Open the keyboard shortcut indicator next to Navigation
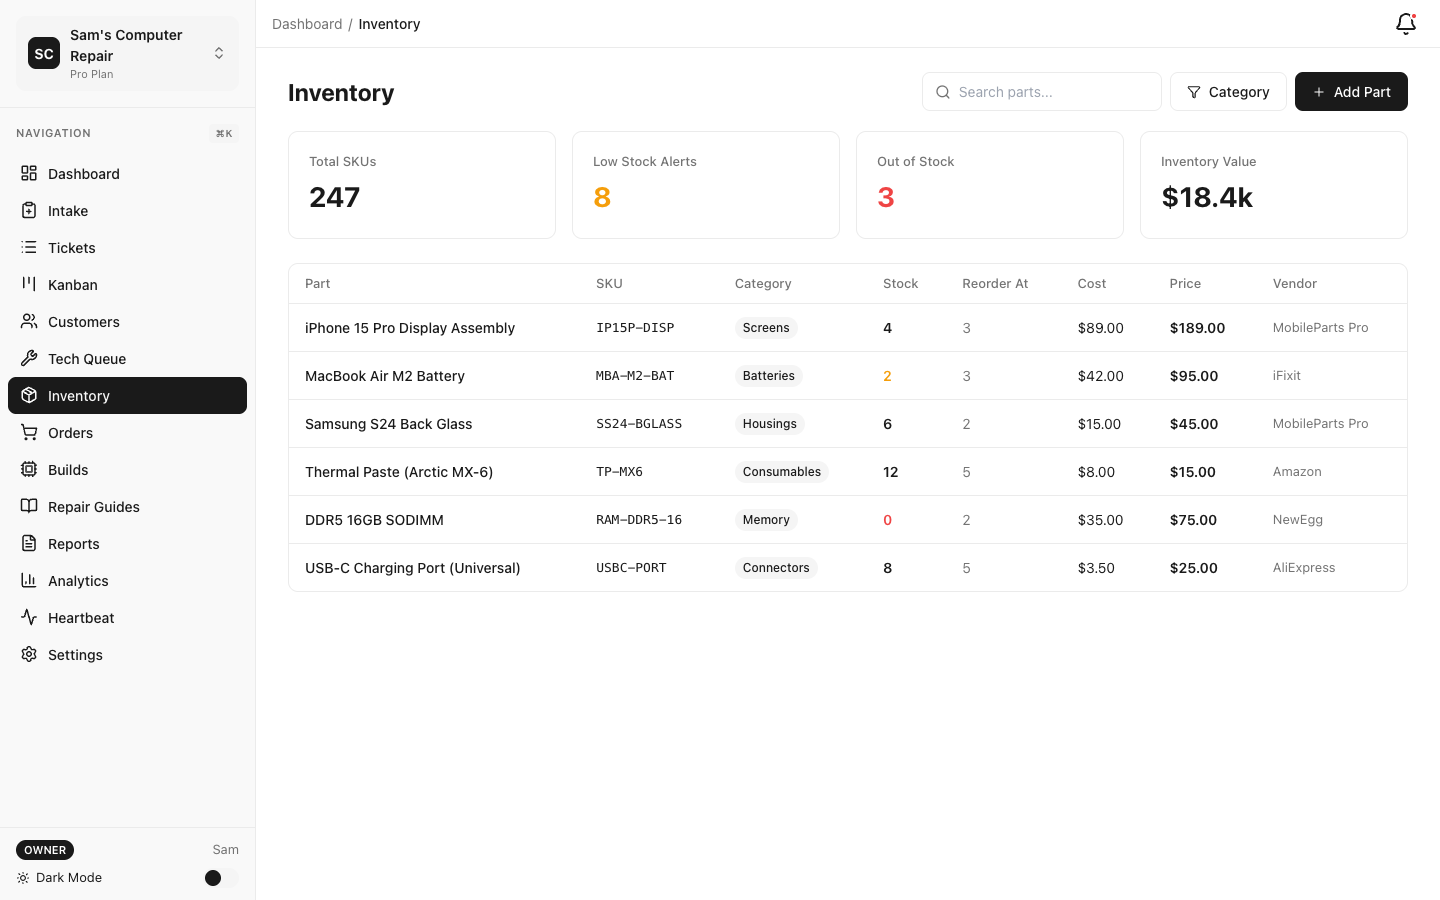This screenshot has height=900, width=1440. [223, 132]
